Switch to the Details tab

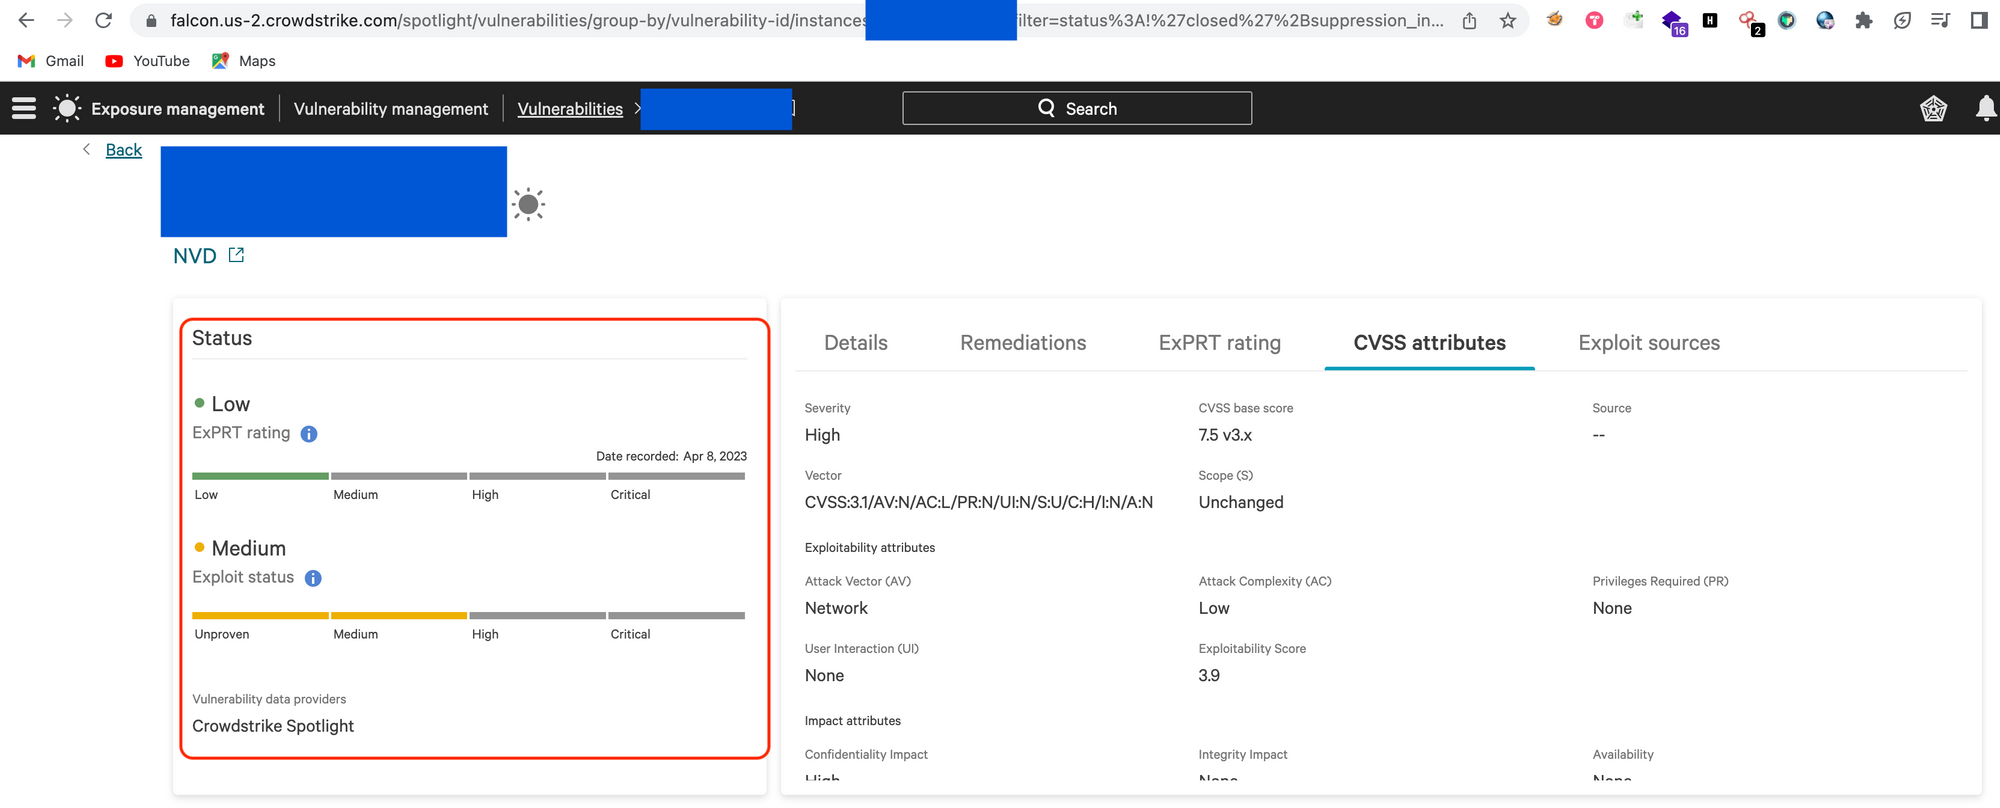[856, 343]
